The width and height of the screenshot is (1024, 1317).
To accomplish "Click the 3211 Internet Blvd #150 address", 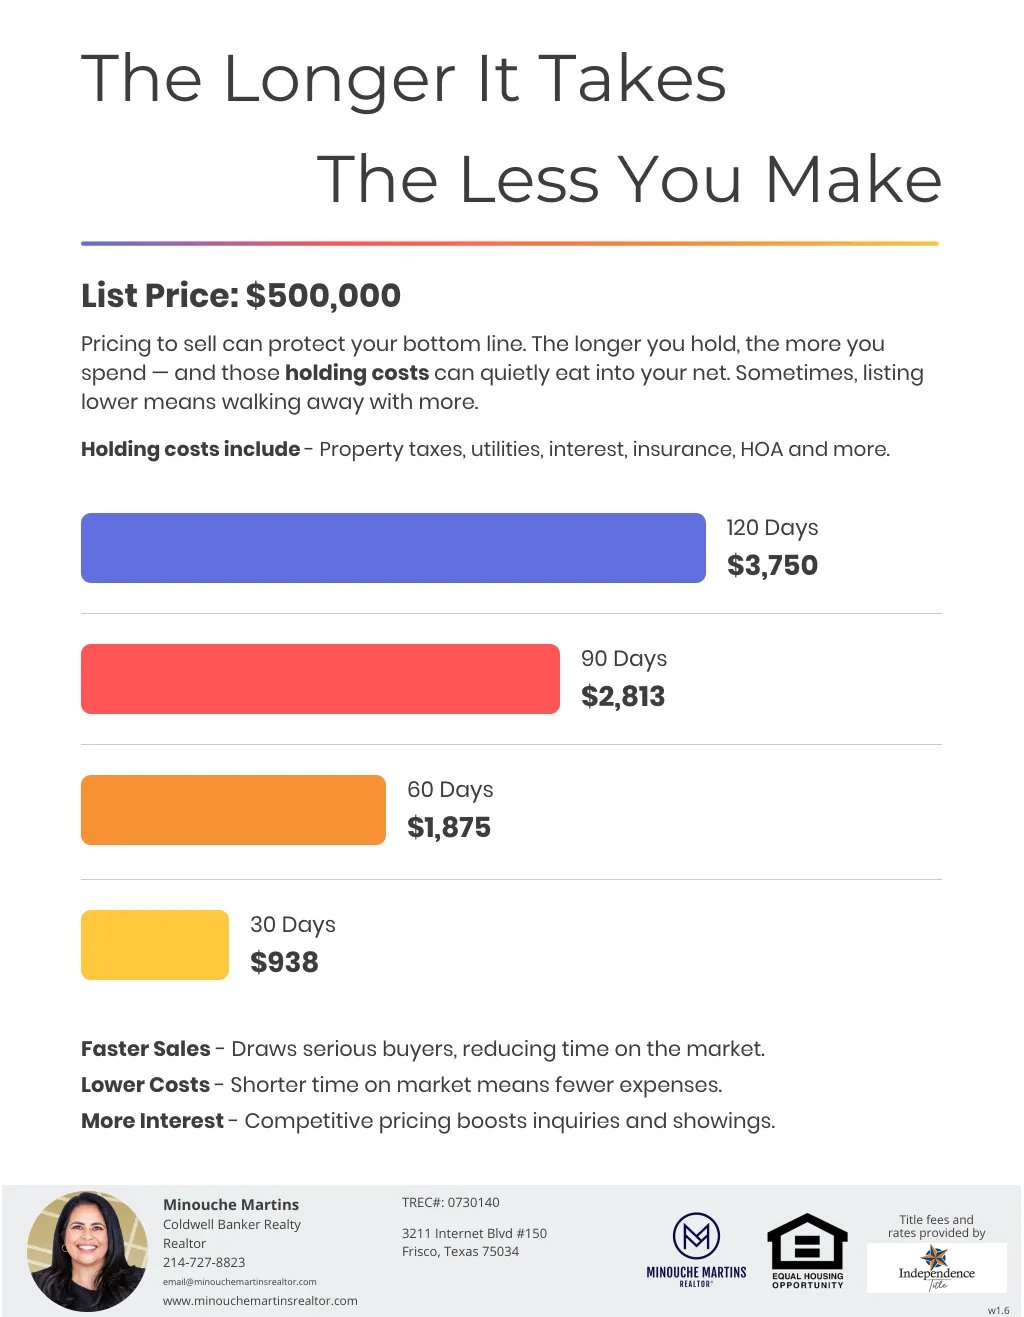I will (474, 1234).
